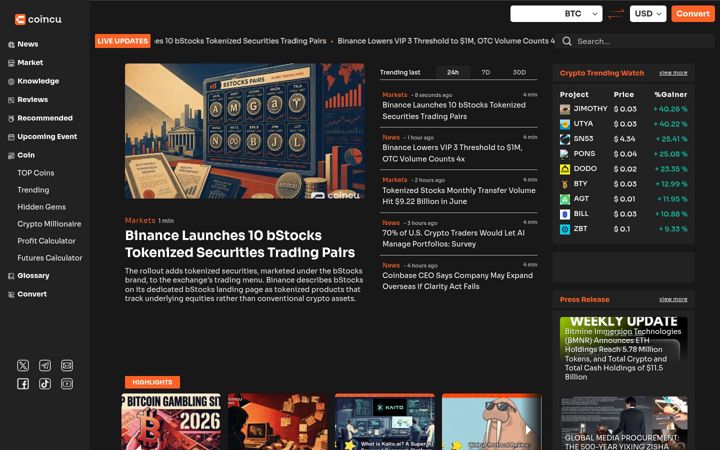Click the orange Convert button
The image size is (720, 450).
(x=693, y=14)
